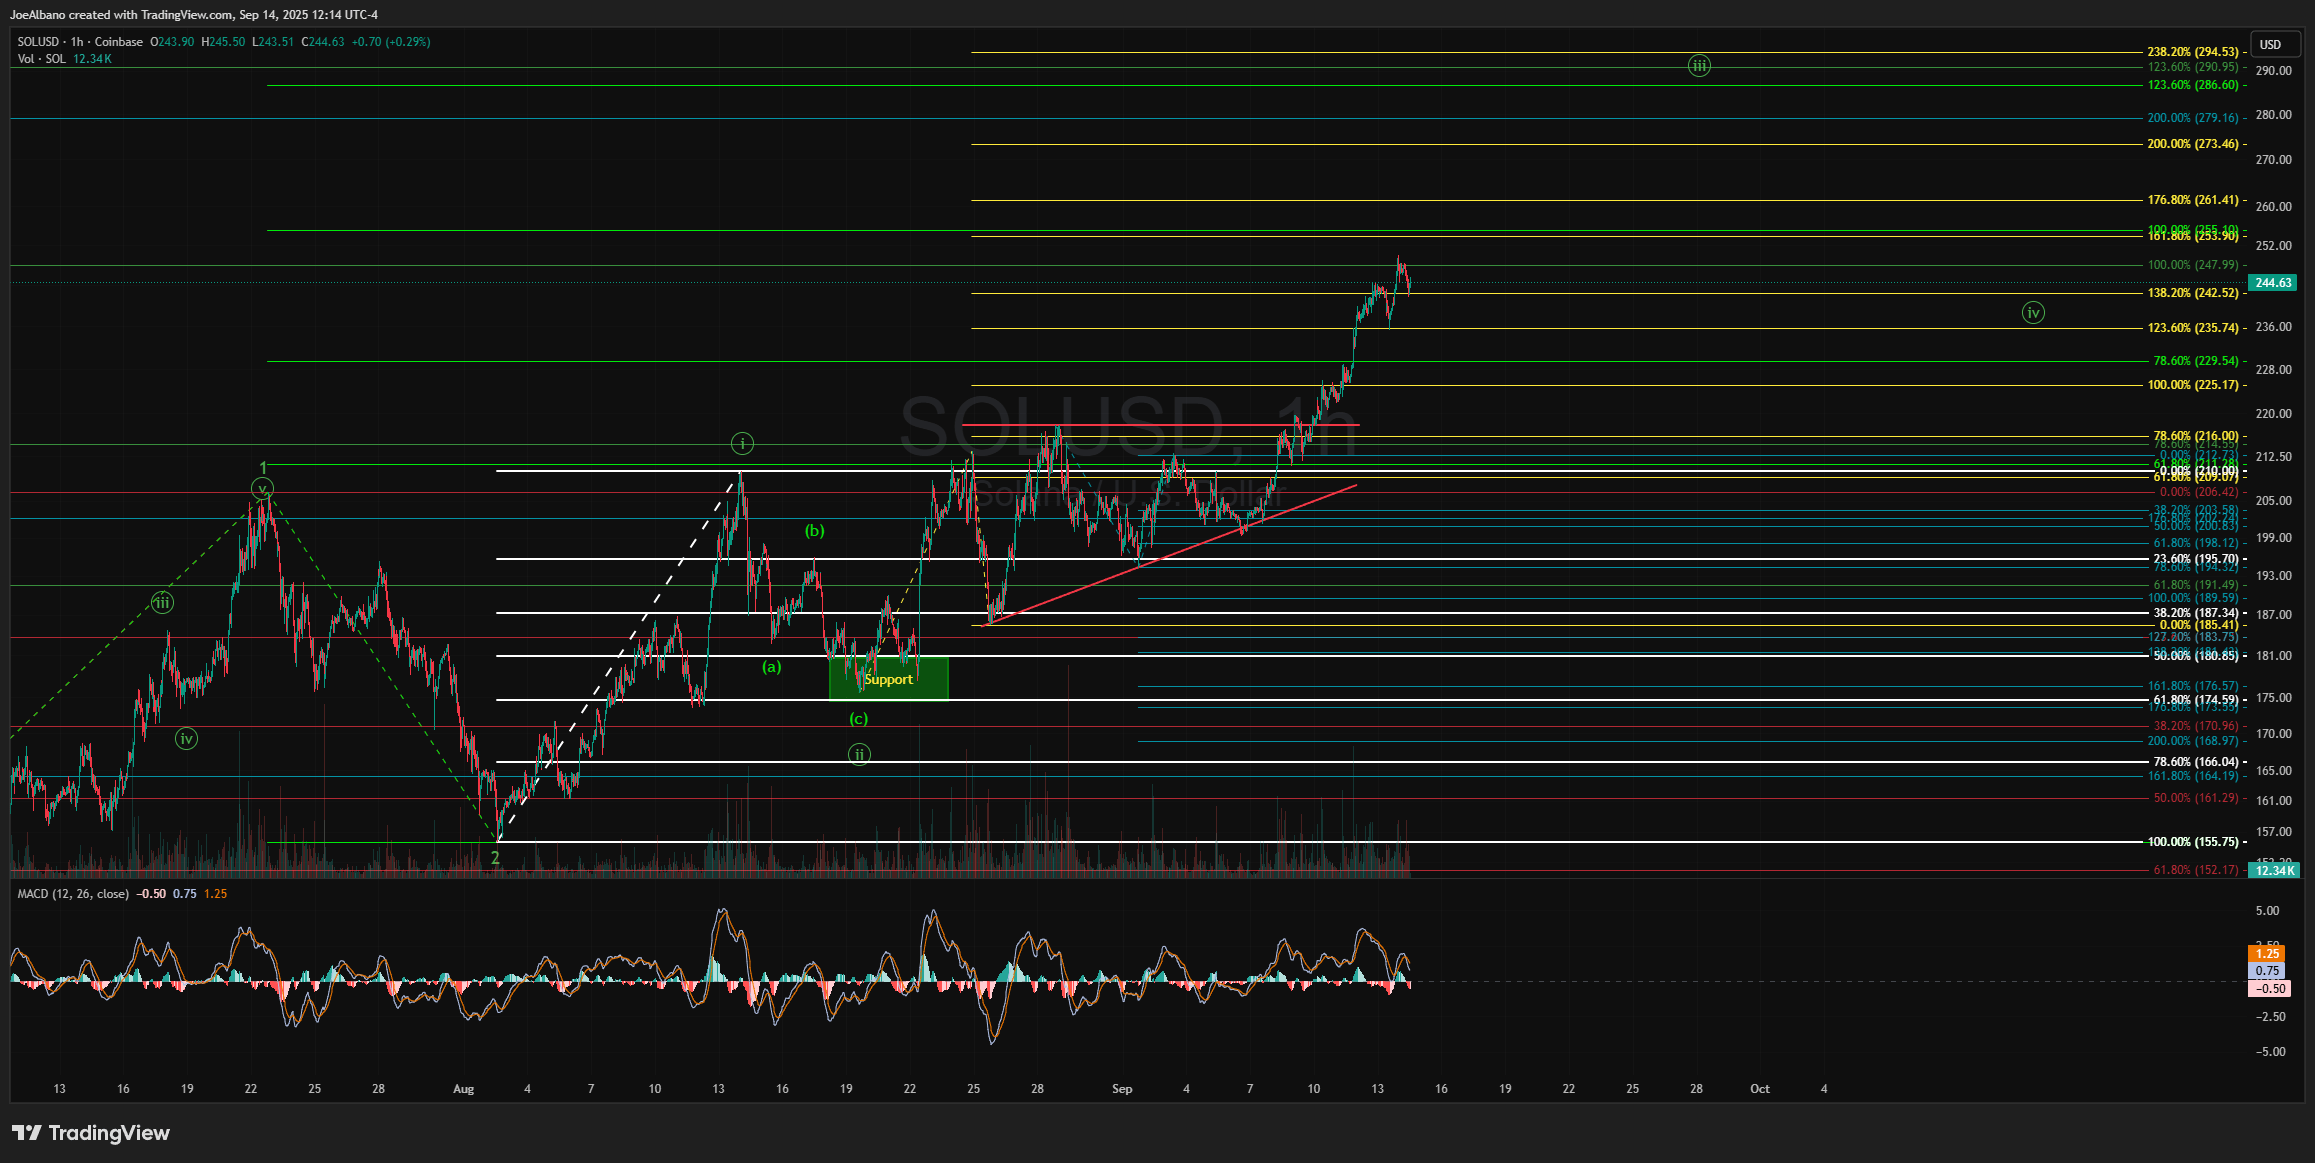
Task: Click the 238.20% (294.53) Fibonacci label
Action: click(2192, 52)
